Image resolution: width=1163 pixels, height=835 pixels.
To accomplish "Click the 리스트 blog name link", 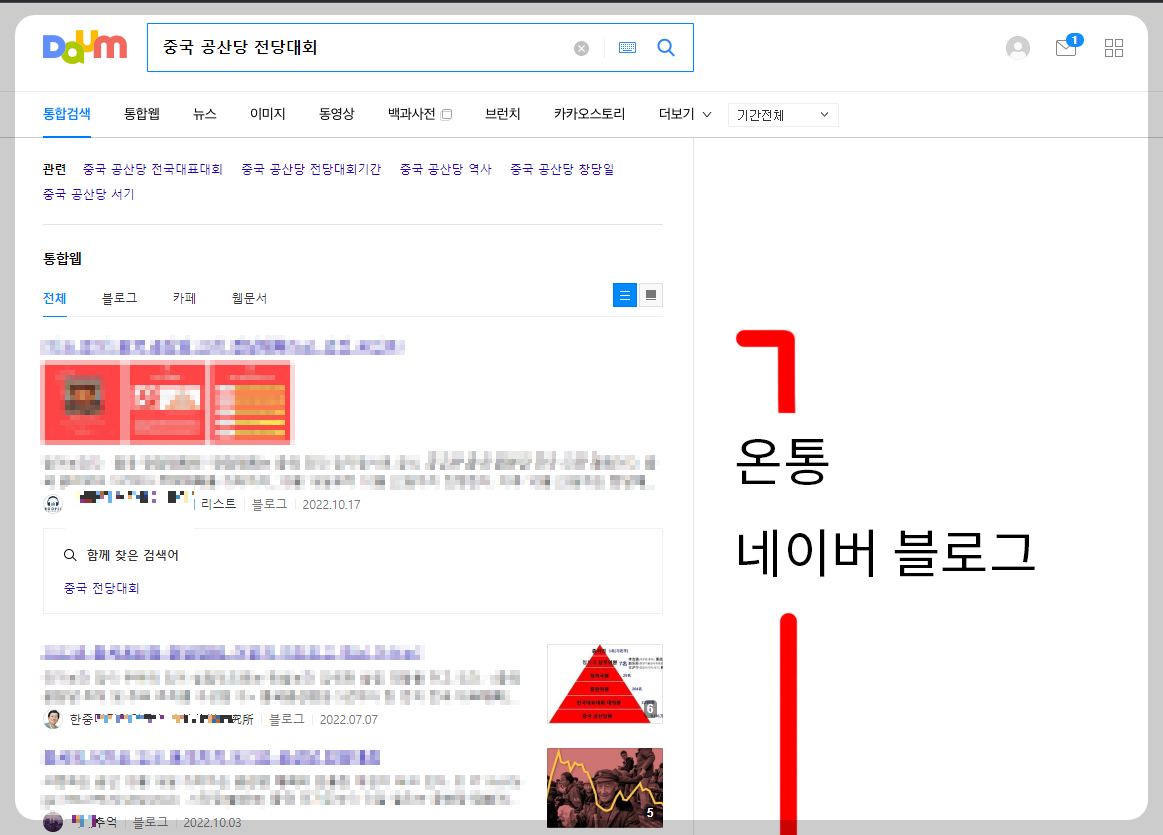I will 218,504.
